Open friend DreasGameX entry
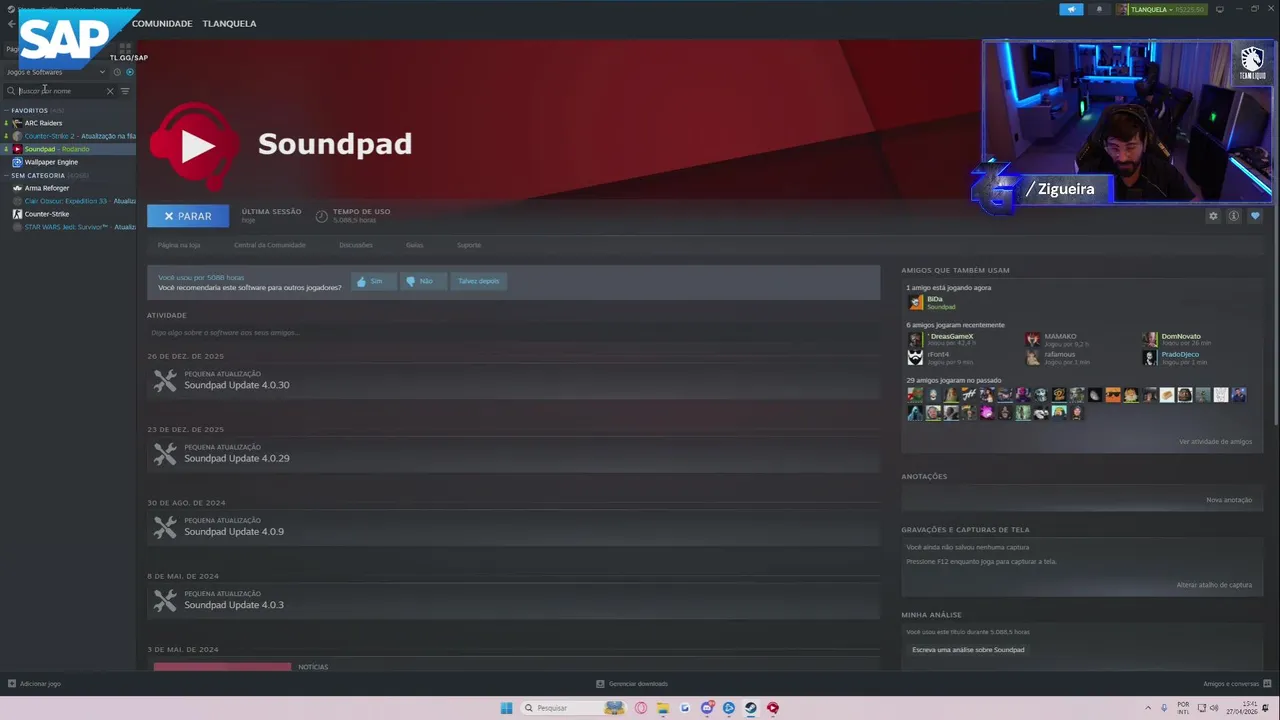This screenshot has width=1280, height=720. tap(941, 340)
